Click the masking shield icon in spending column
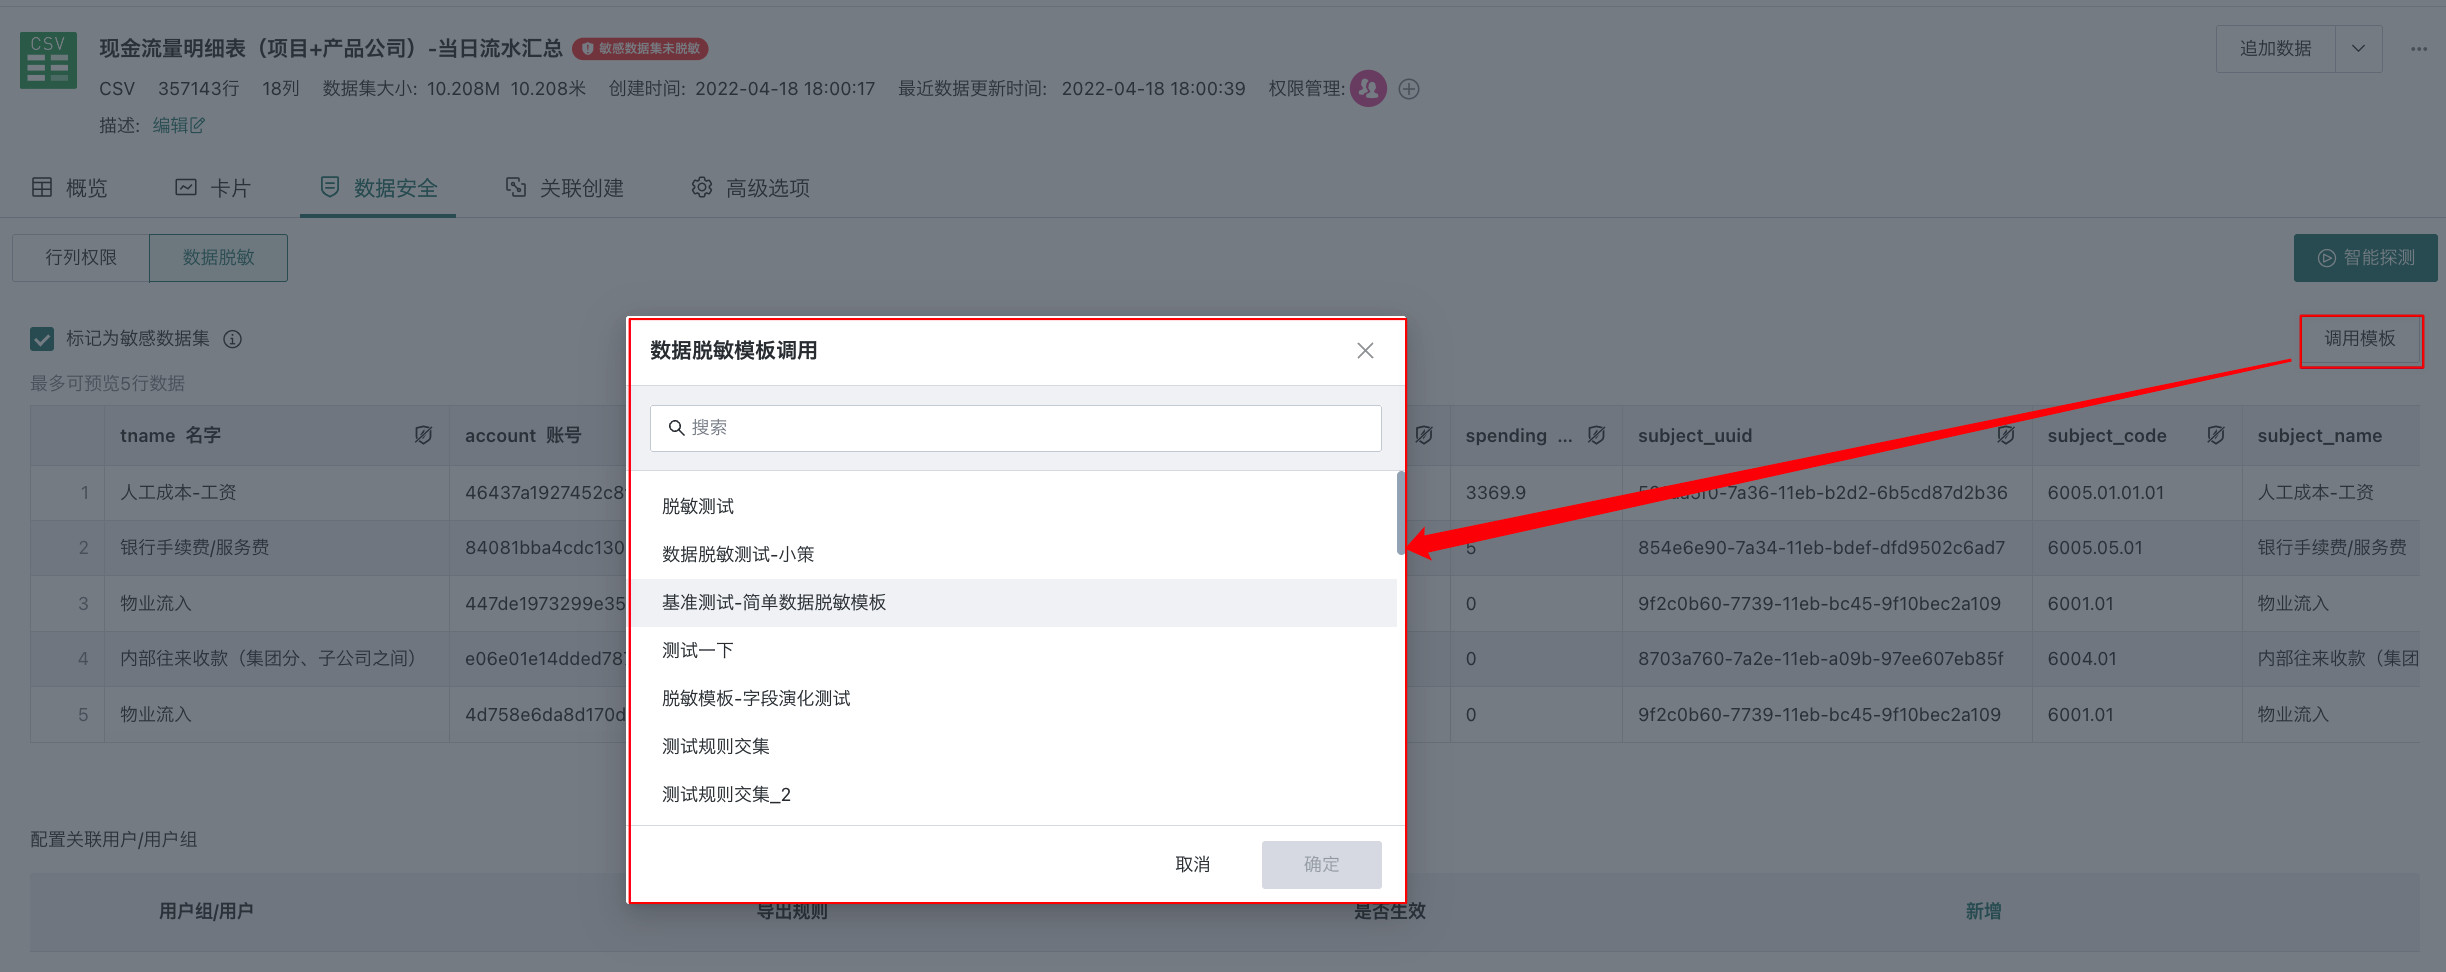 pos(1596,435)
